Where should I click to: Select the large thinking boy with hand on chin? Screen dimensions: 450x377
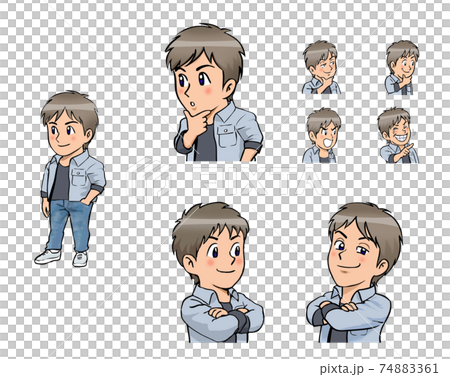214,93
